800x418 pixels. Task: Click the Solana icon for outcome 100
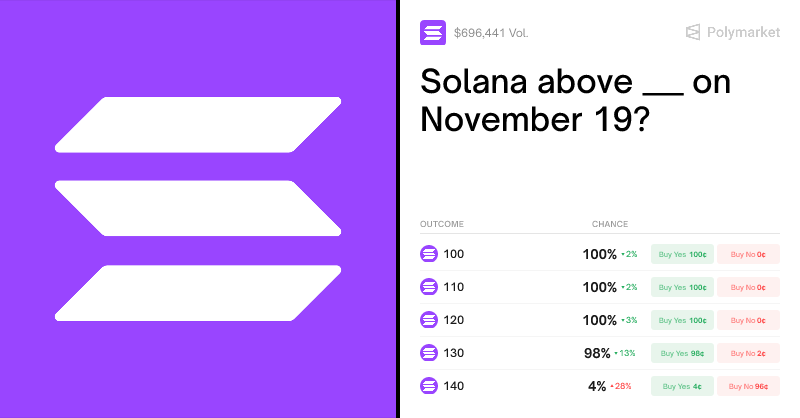pyautogui.click(x=429, y=254)
